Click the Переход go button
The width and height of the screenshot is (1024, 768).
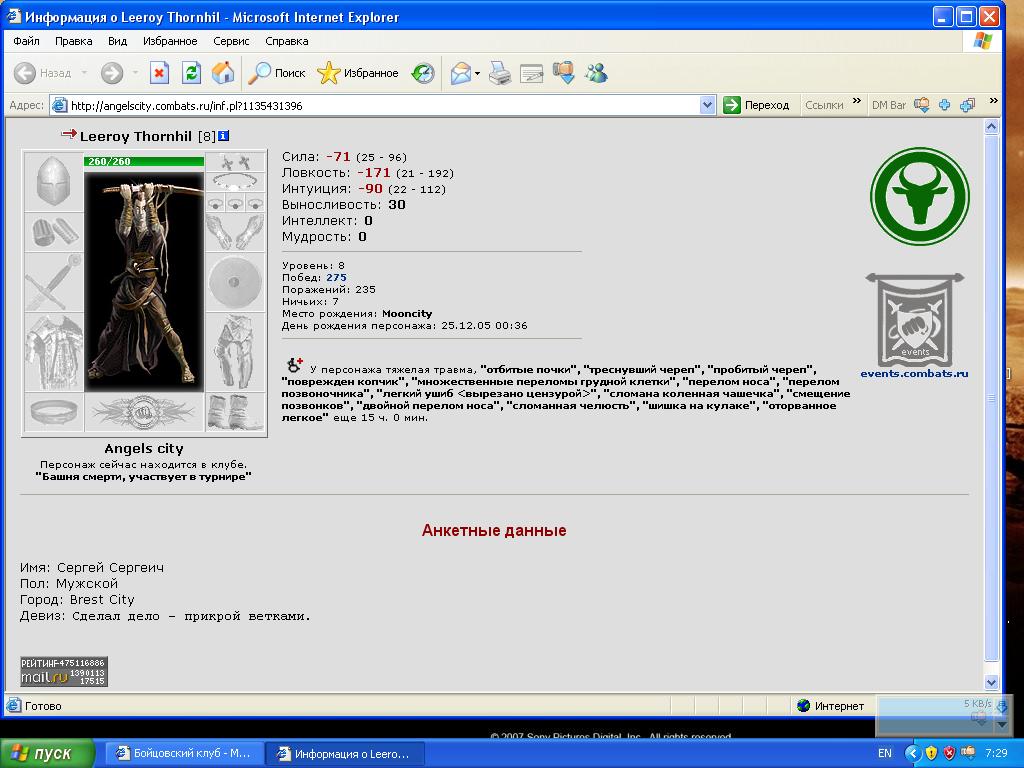click(757, 105)
